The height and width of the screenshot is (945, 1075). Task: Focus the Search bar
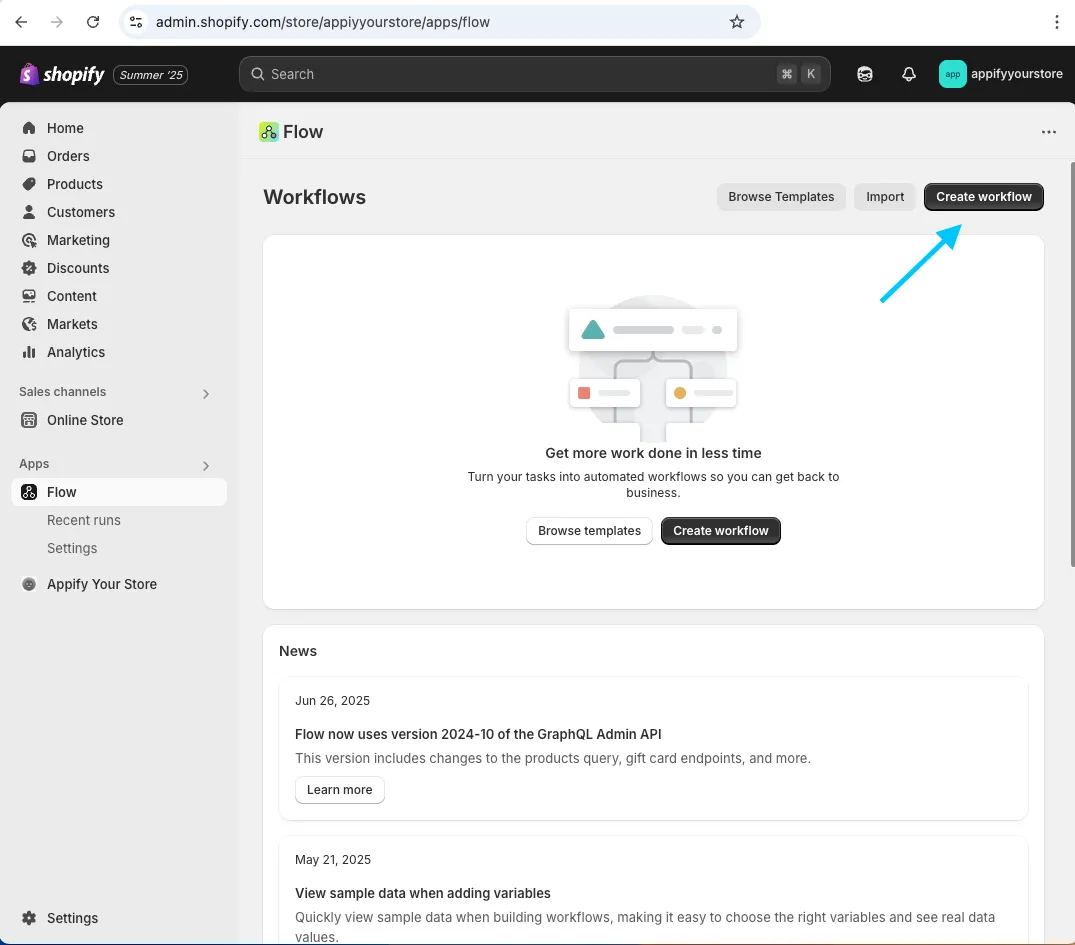(535, 74)
